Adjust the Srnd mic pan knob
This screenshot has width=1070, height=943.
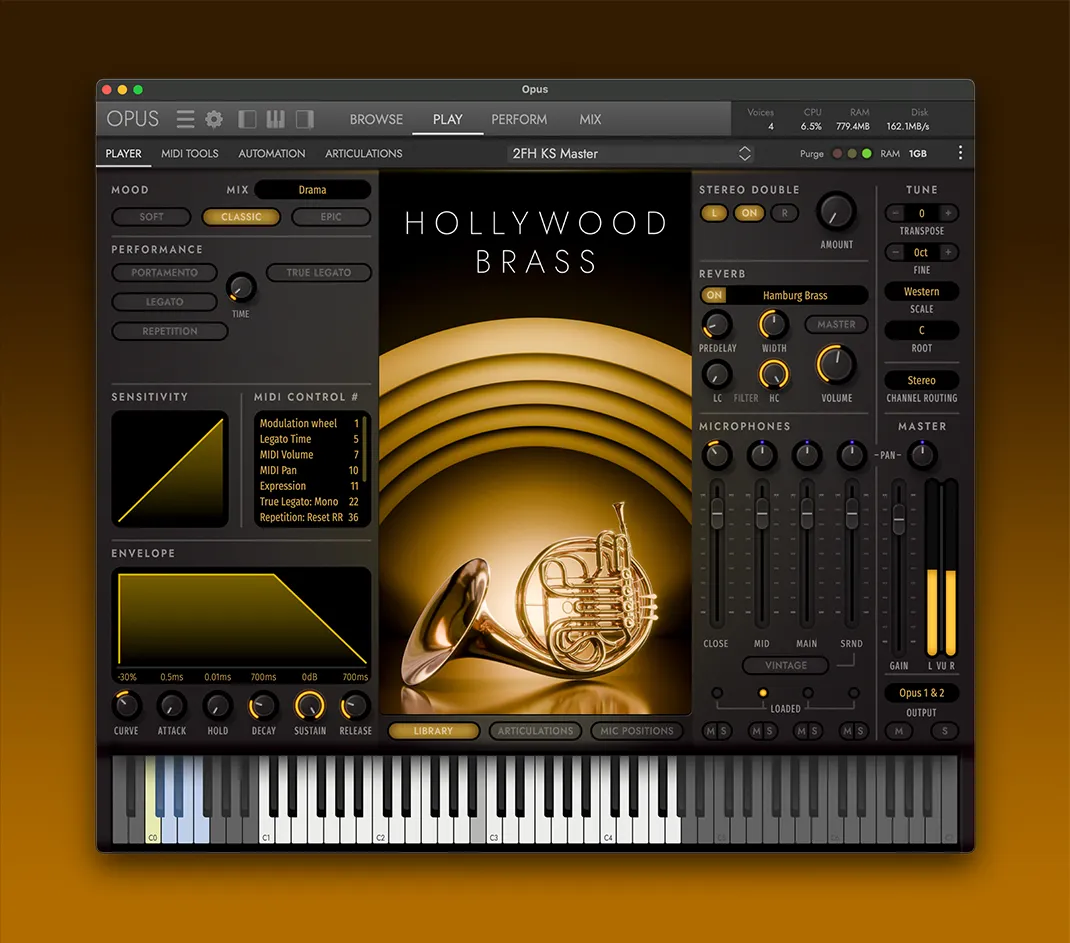point(851,455)
